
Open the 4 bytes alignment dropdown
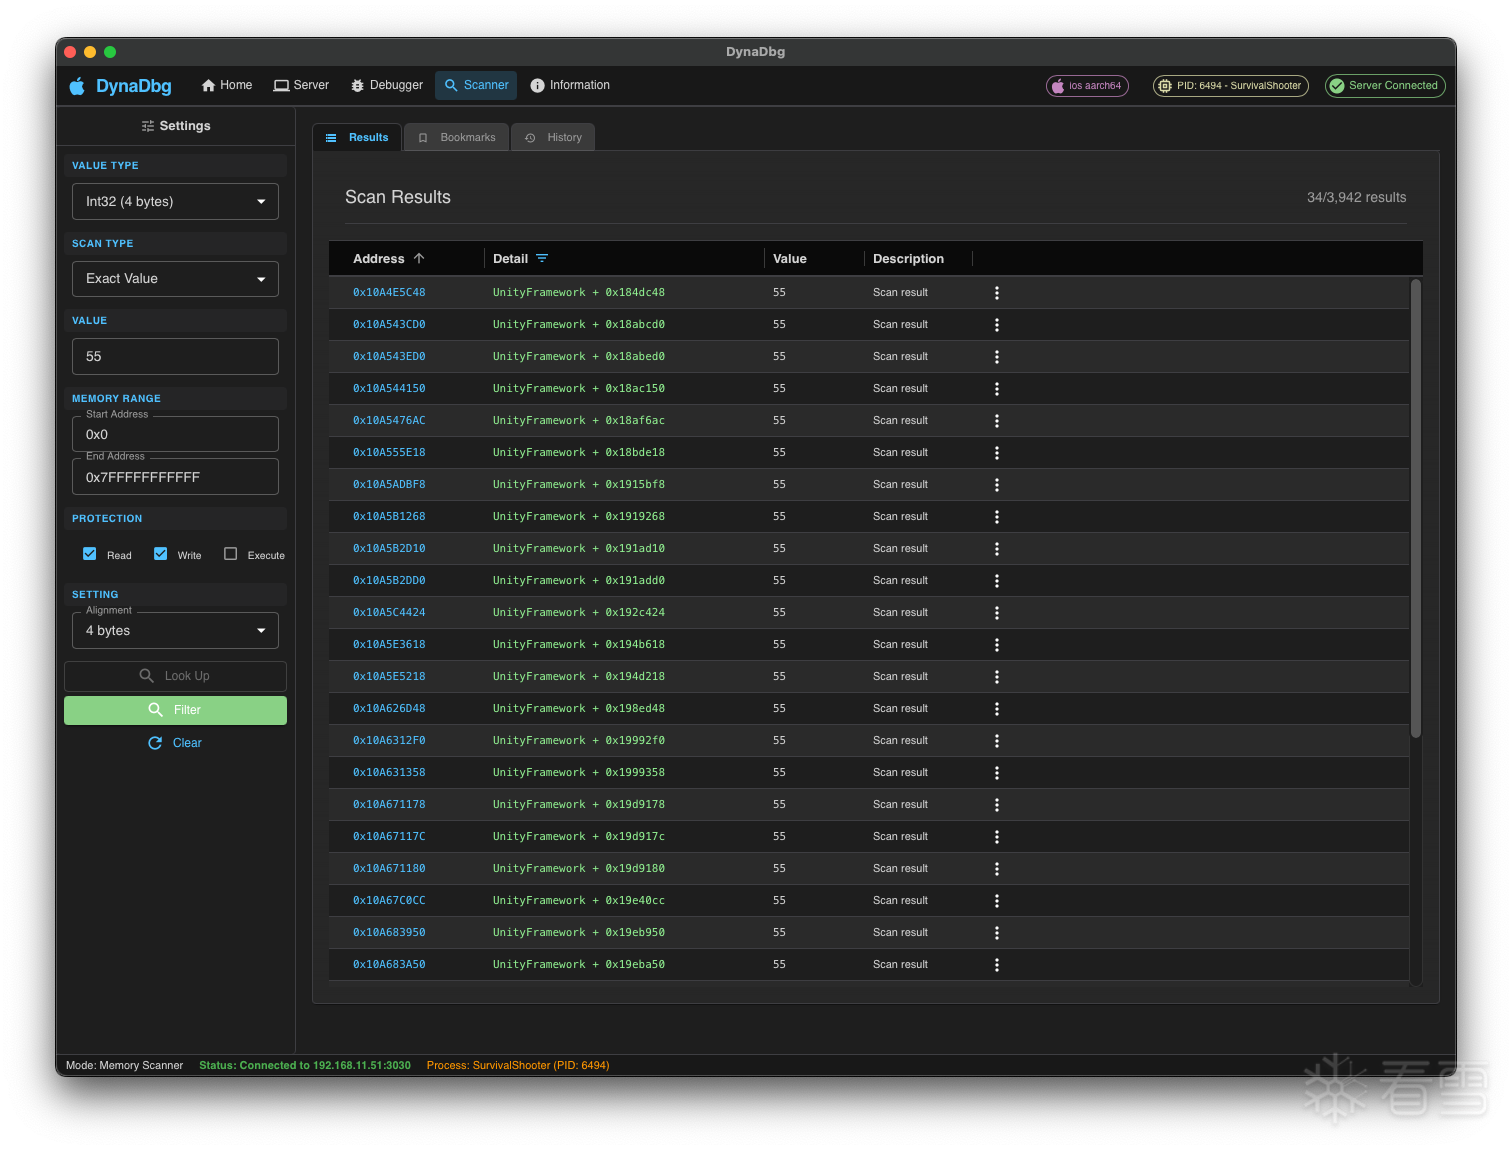pyautogui.click(x=175, y=631)
